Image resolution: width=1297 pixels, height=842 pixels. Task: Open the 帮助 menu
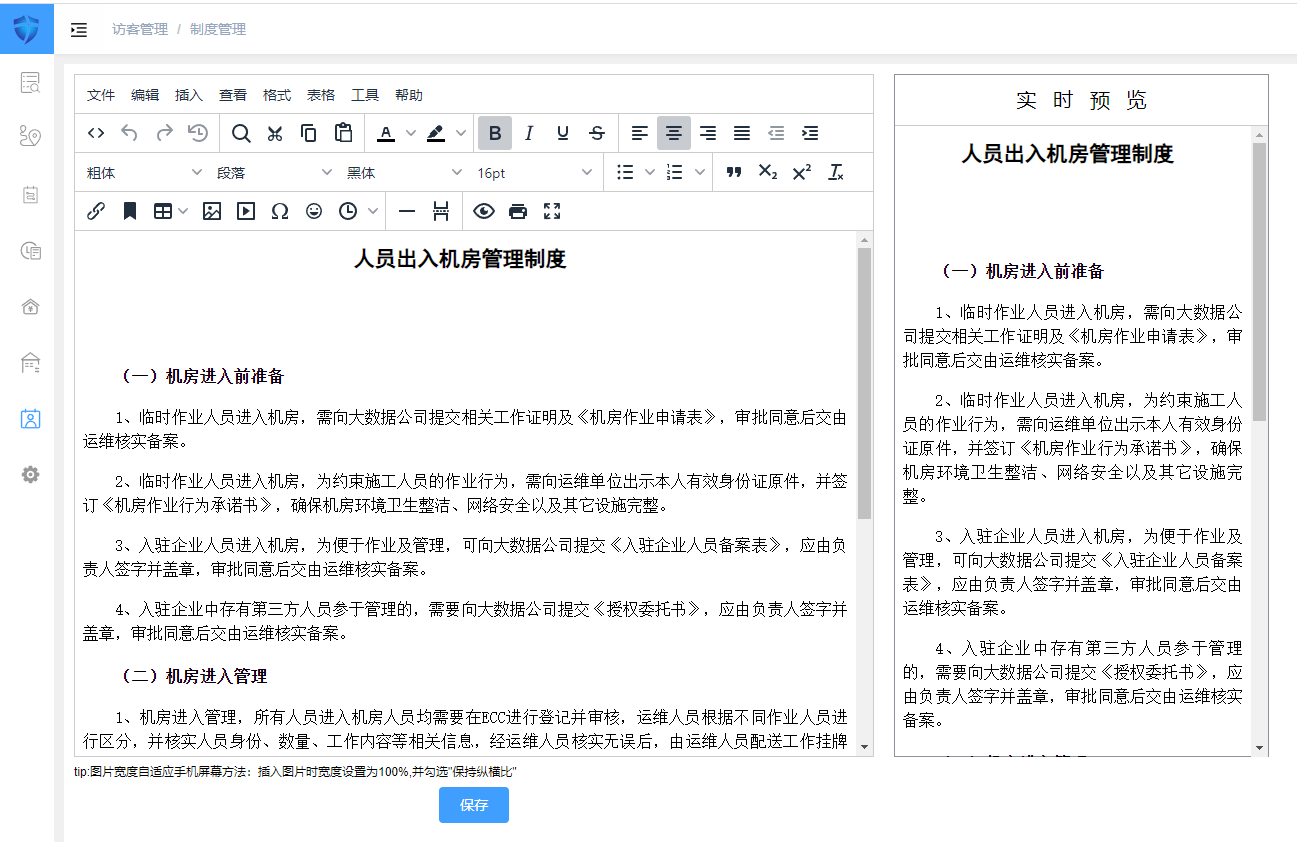point(409,95)
